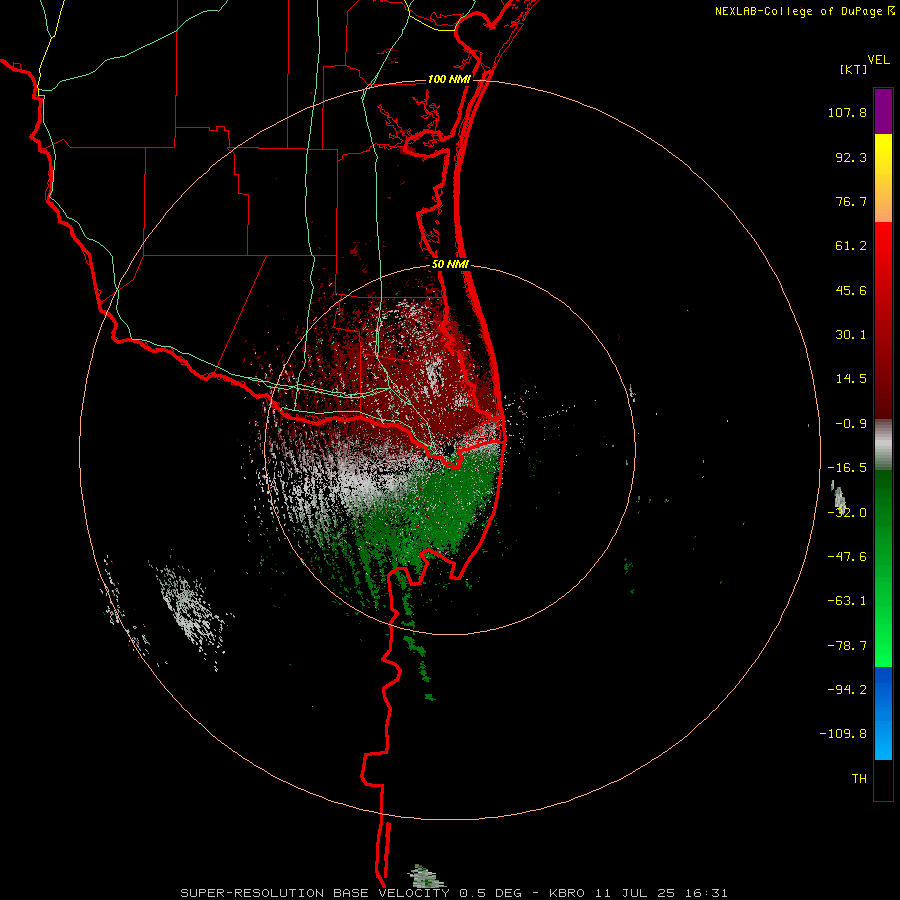
Task: Click the 14.5 velocity scale value
Action: point(851,379)
